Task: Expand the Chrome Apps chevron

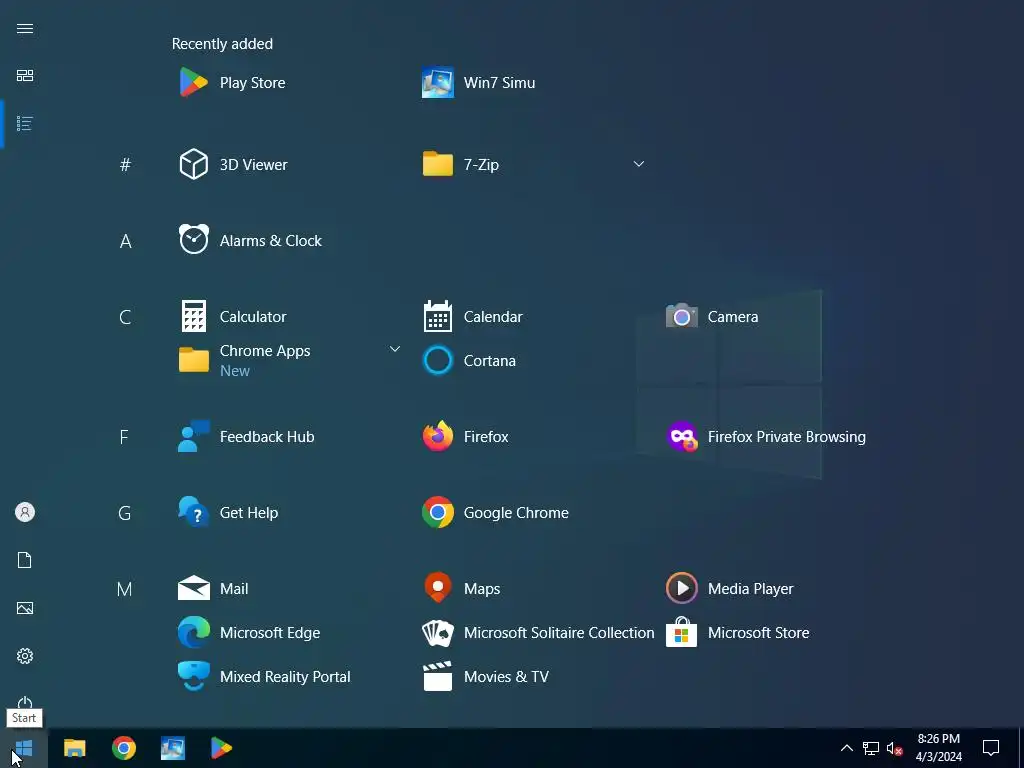Action: pyautogui.click(x=394, y=349)
